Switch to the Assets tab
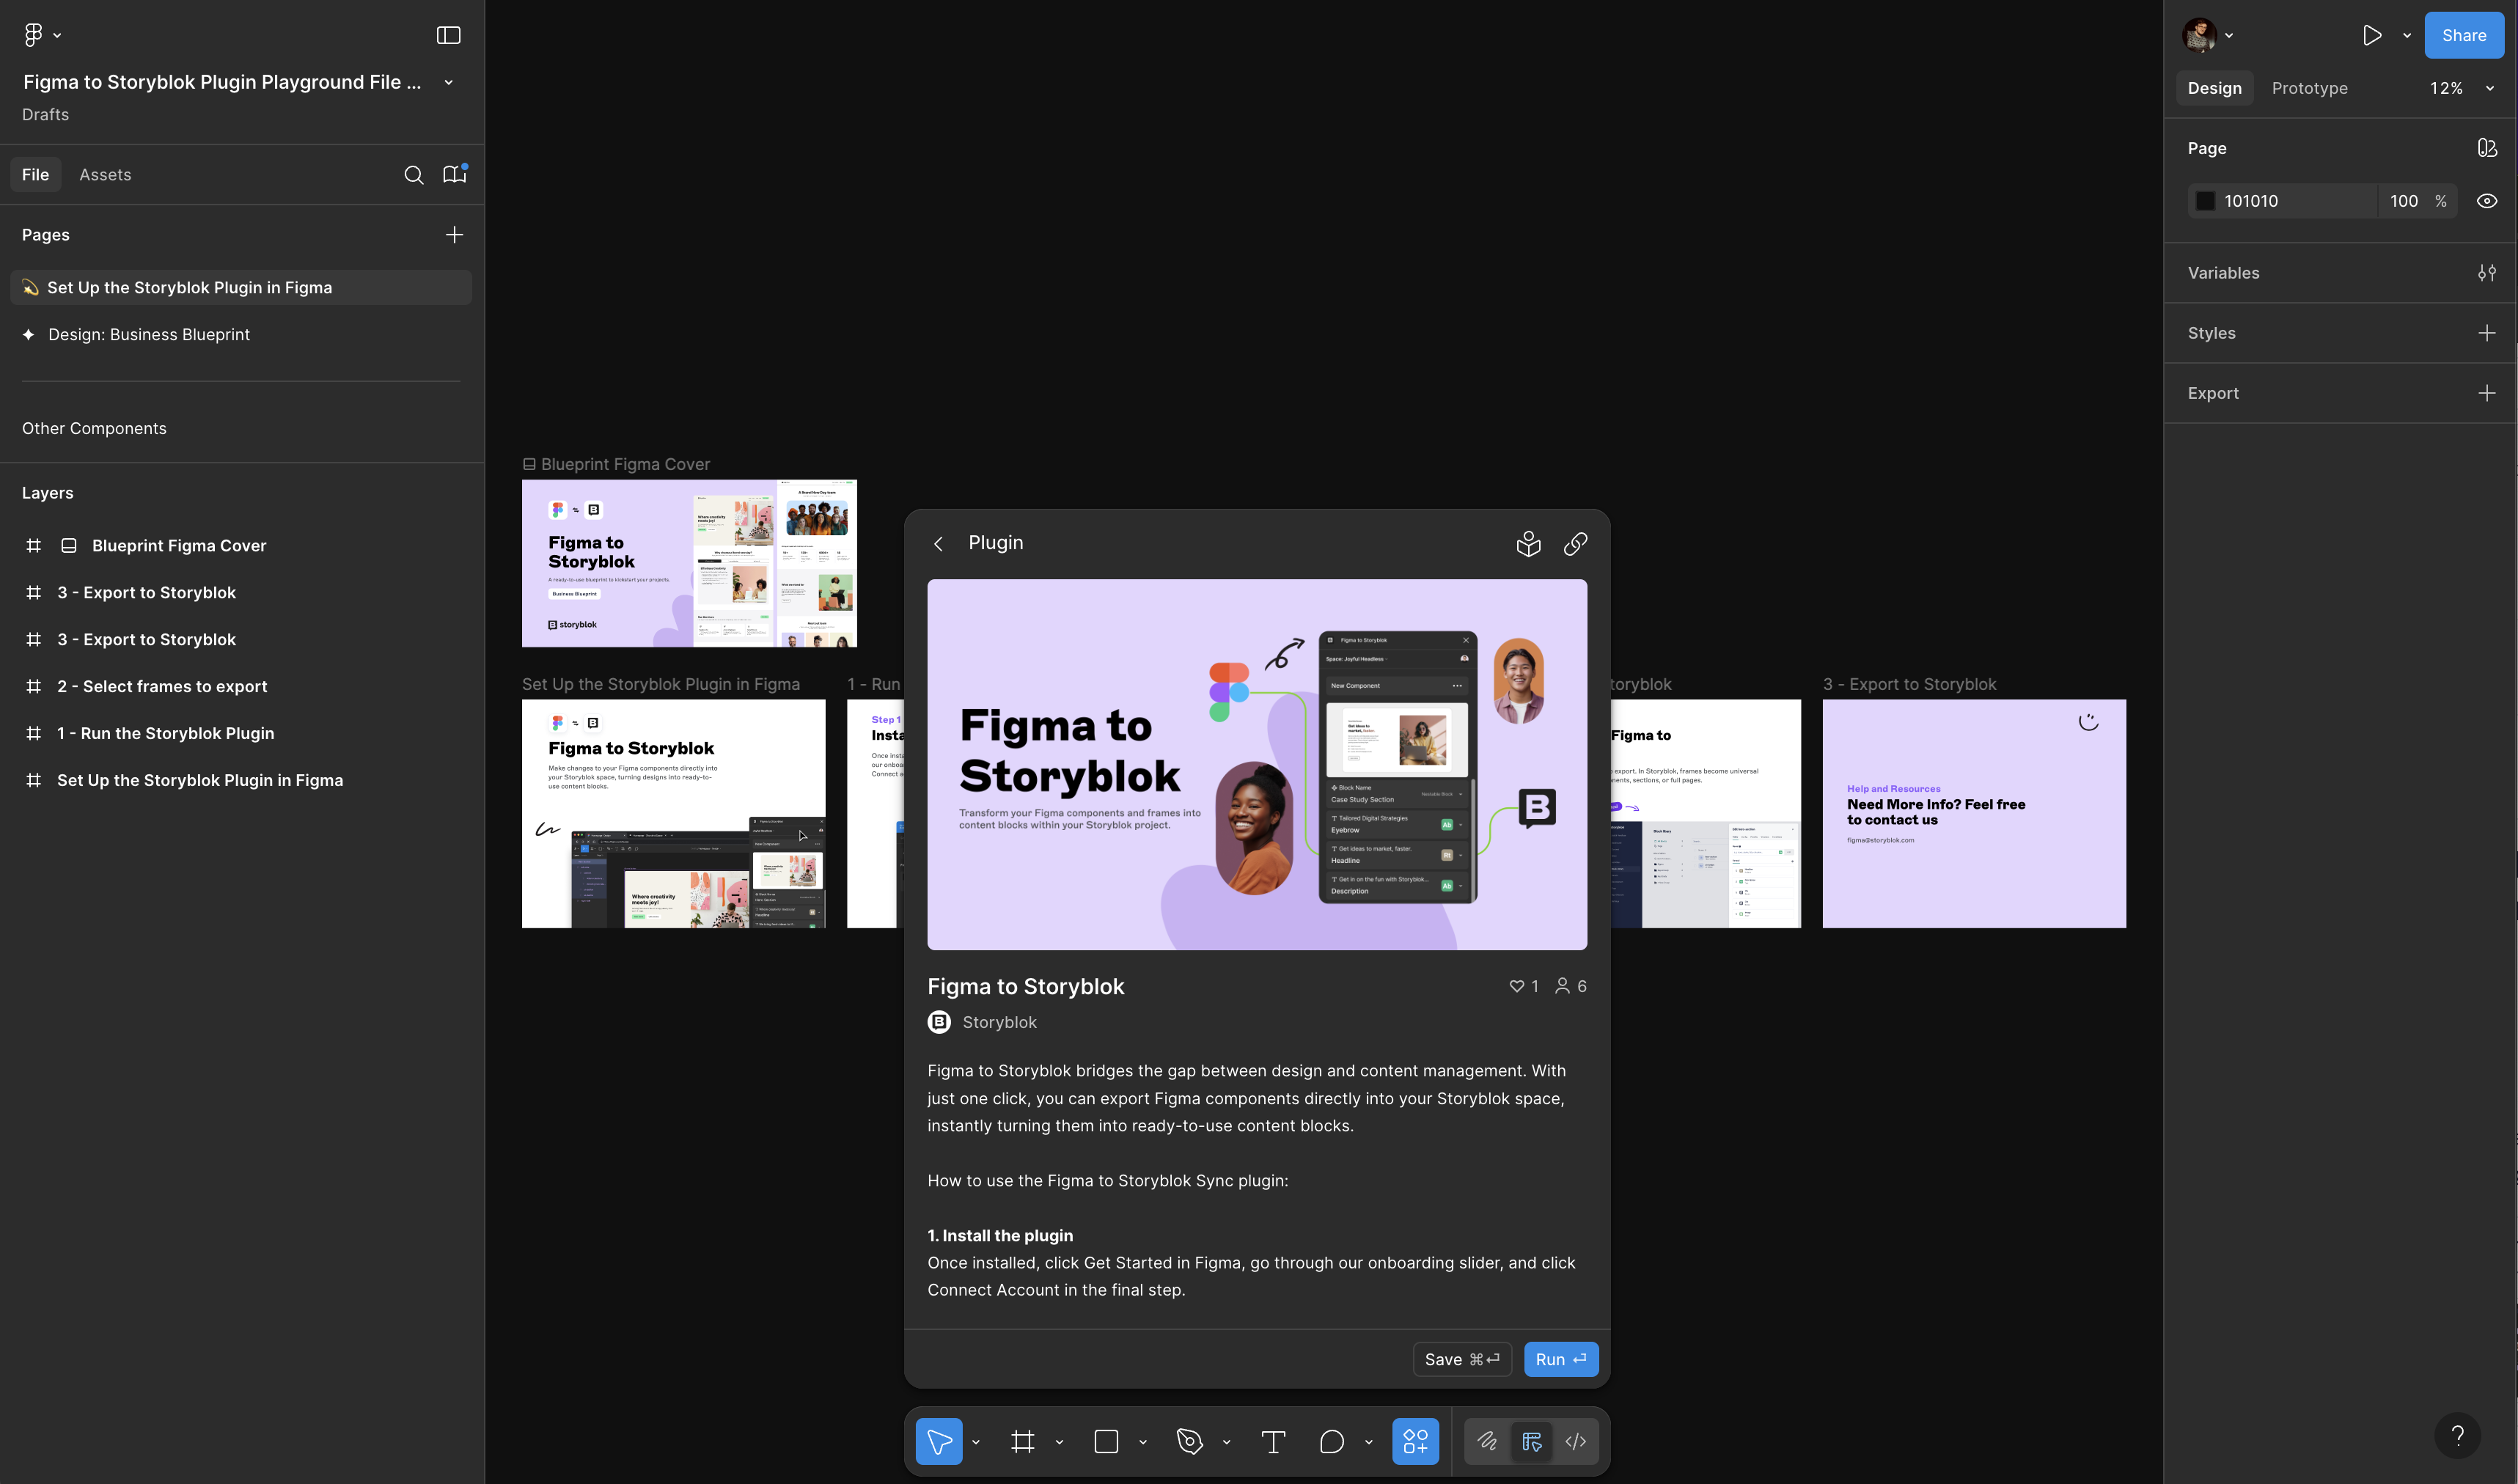The width and height of the screenshot is (2518, 1484). coord(105,175)
